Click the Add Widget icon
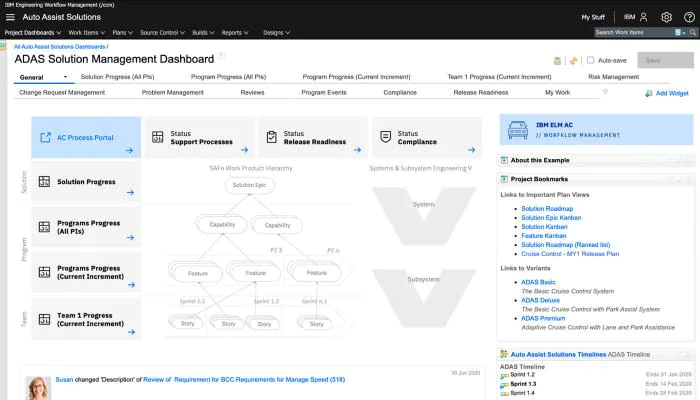 649,93
